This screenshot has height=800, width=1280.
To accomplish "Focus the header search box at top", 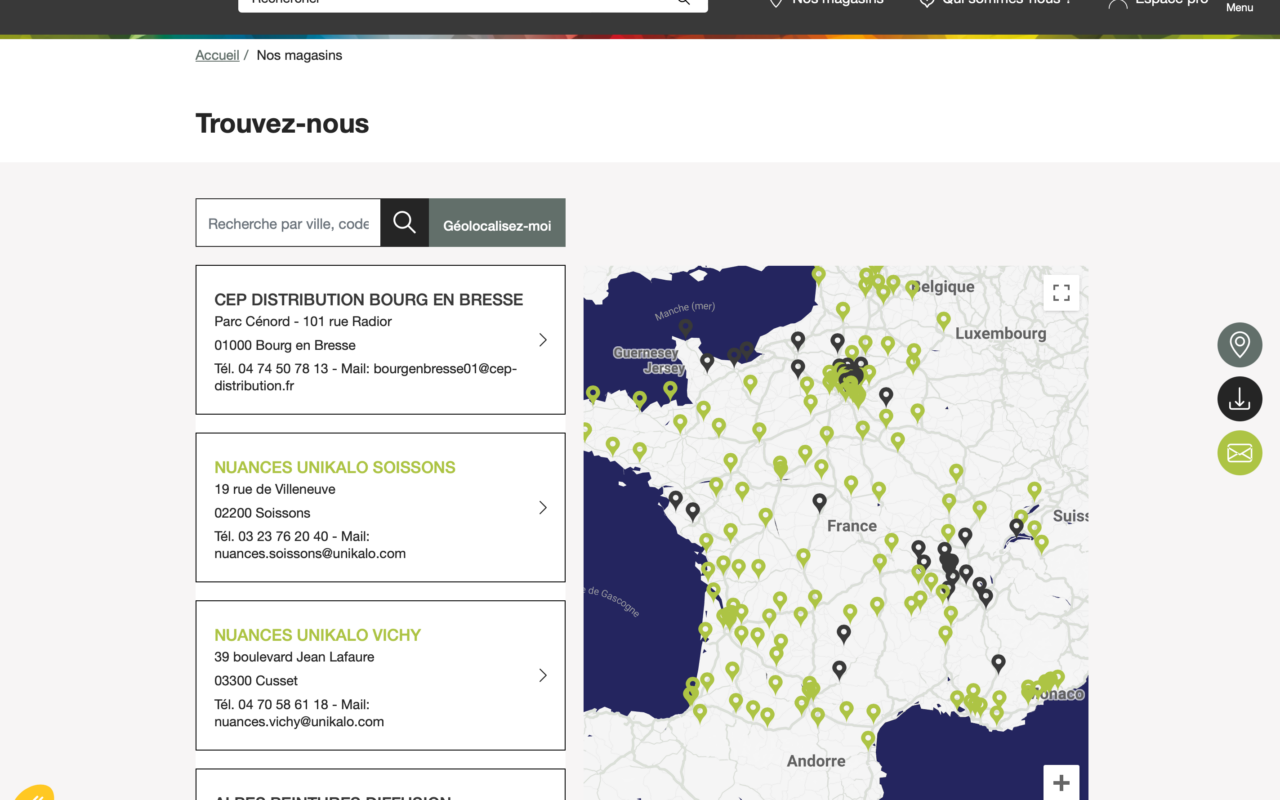I will tap(473, 3).
